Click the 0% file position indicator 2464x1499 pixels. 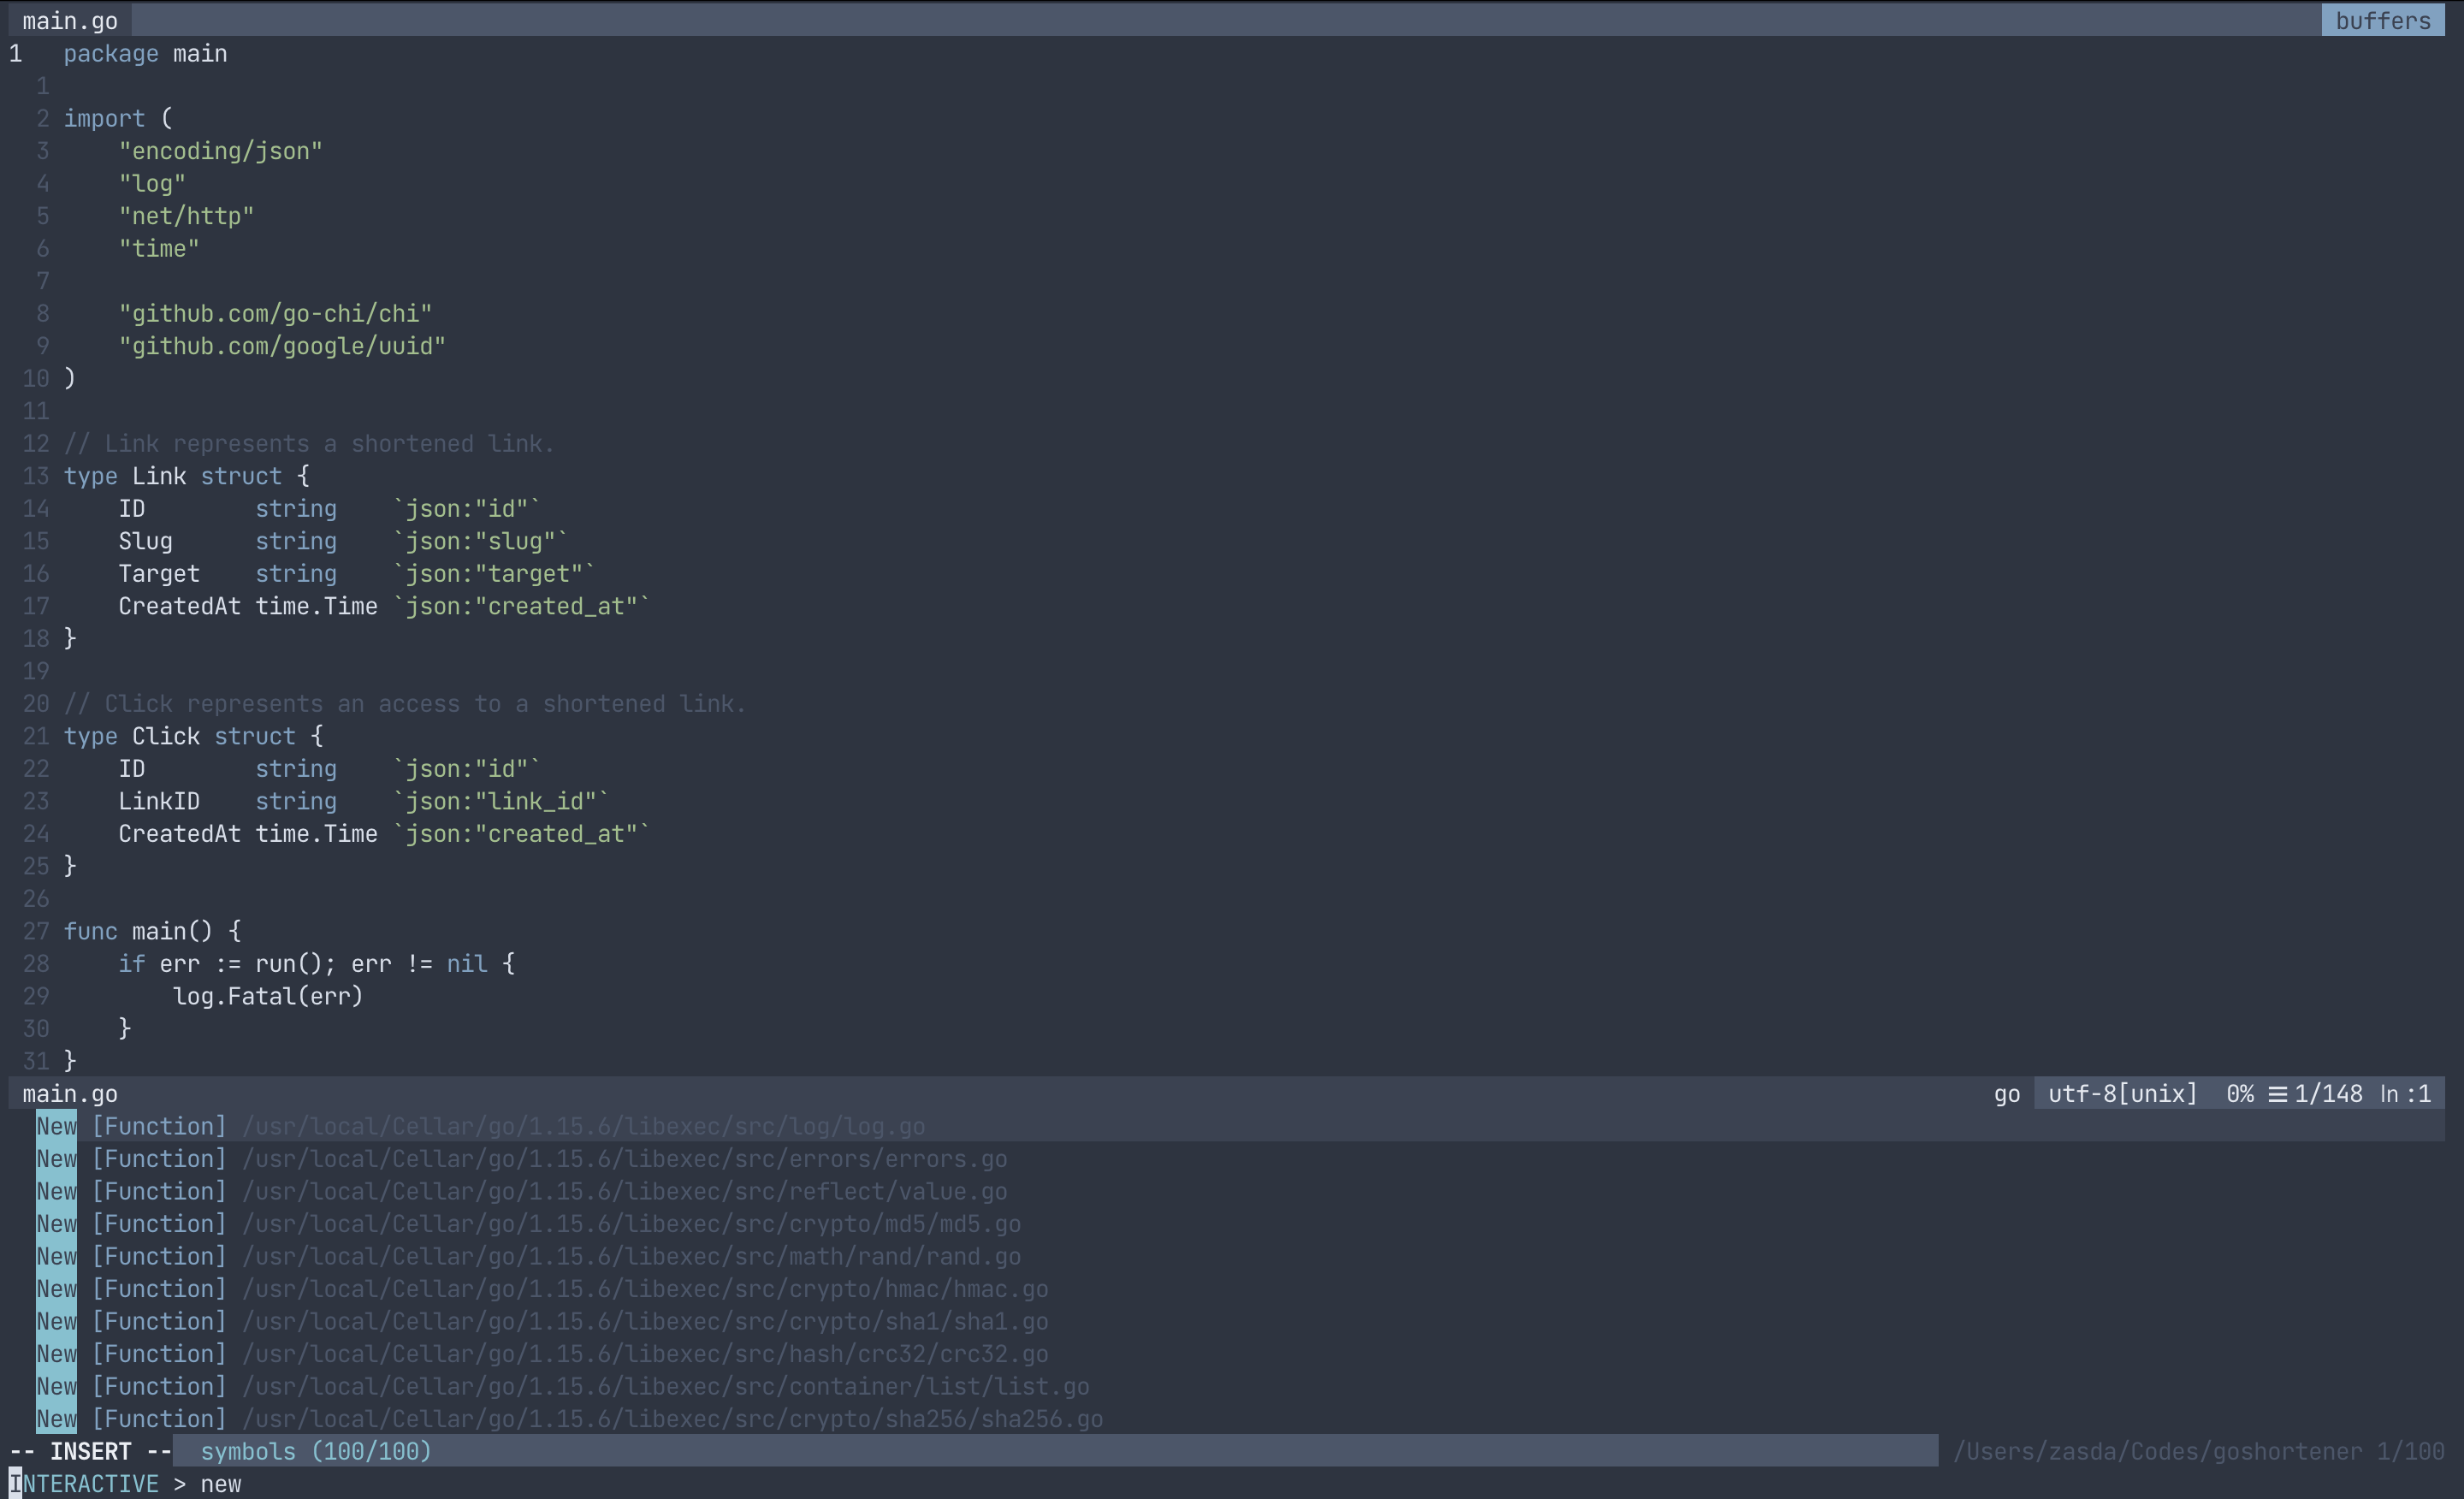tap(2240, 1094)
